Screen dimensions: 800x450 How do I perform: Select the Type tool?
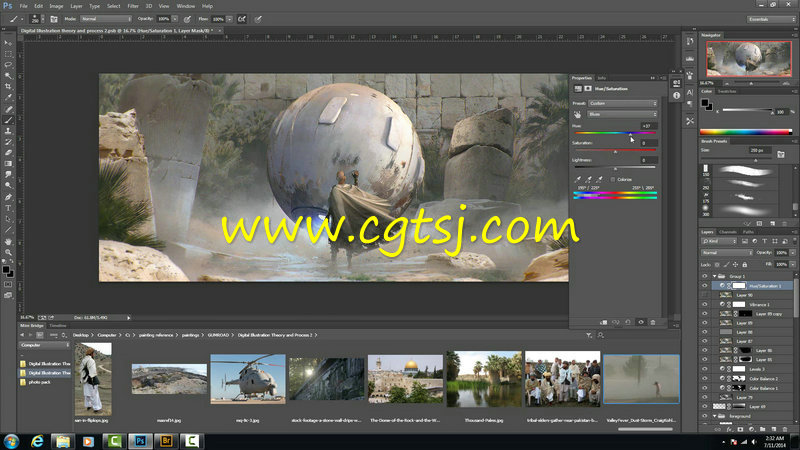tap(8, 208)
